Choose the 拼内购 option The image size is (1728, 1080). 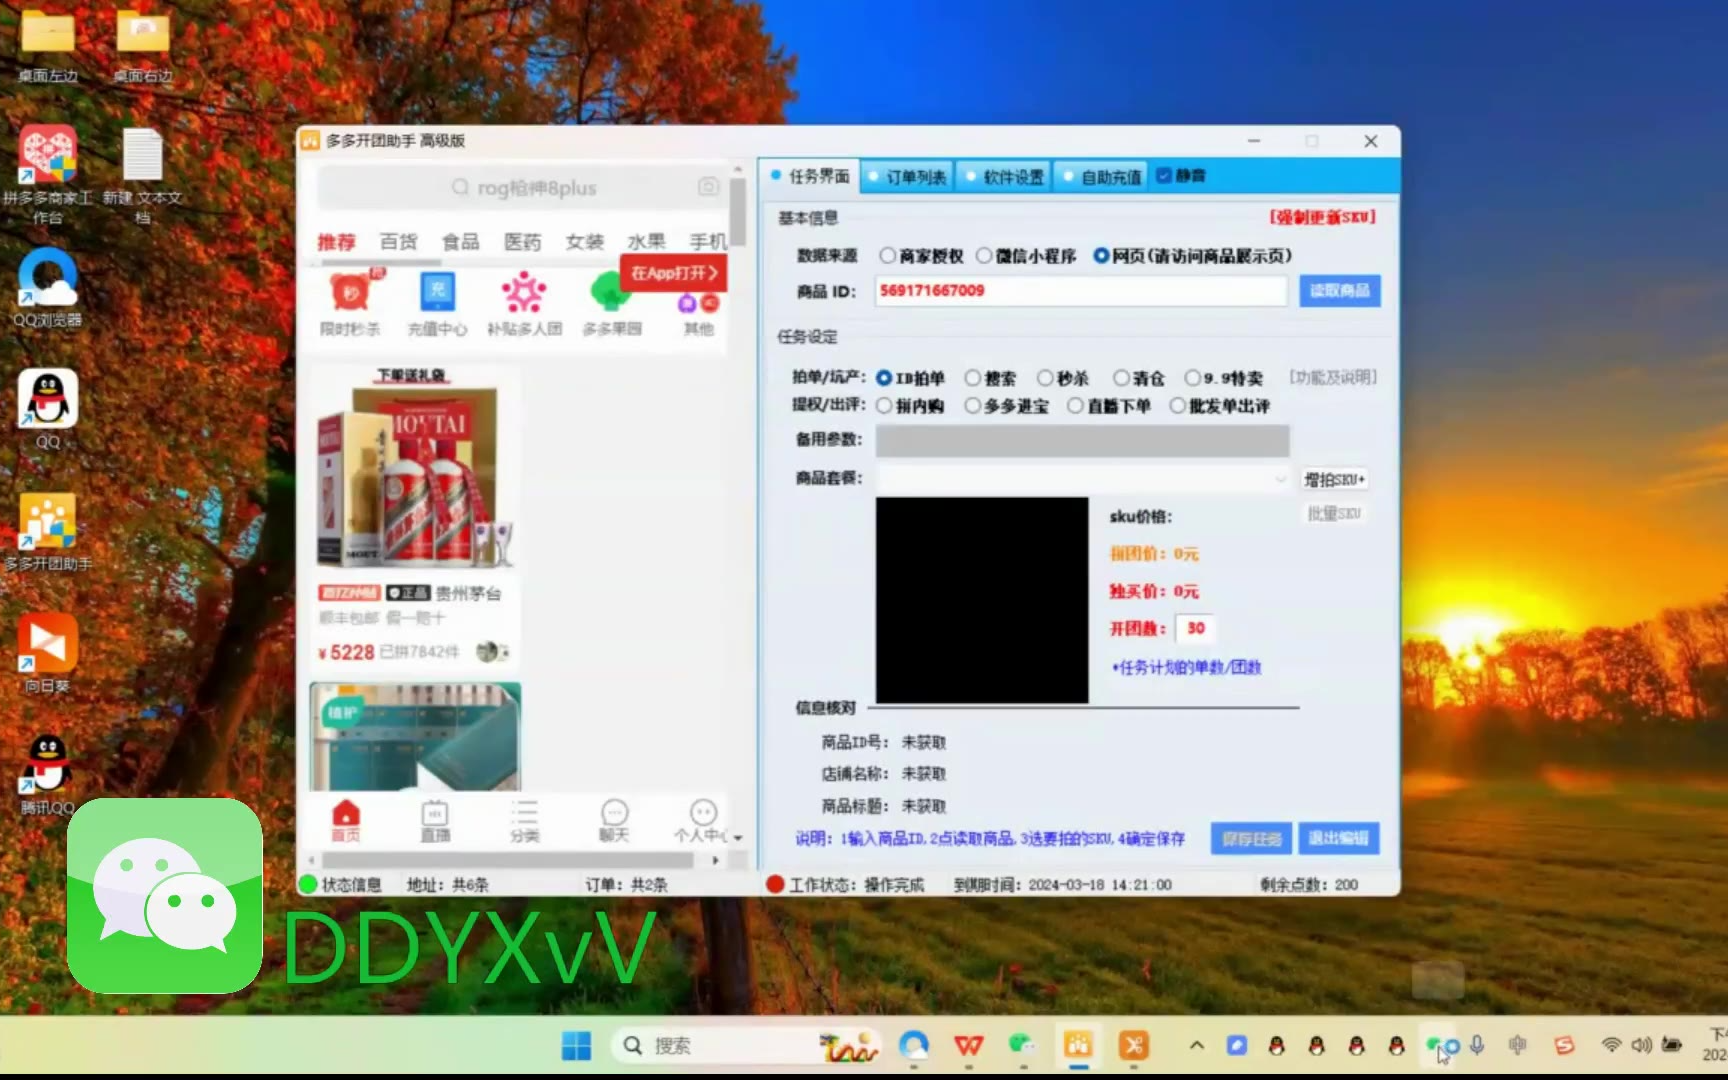[x=884, y=406]
